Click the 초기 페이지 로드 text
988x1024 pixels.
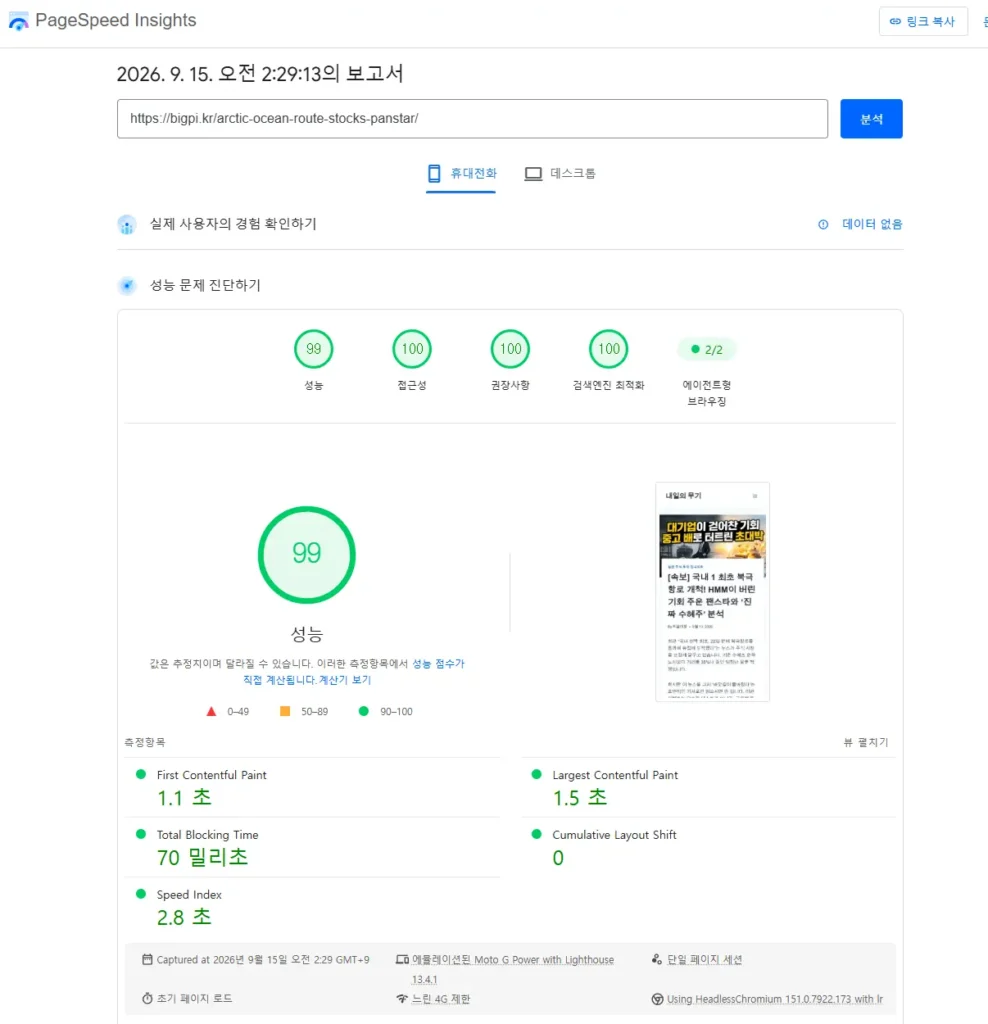click(x=195, y=999)
